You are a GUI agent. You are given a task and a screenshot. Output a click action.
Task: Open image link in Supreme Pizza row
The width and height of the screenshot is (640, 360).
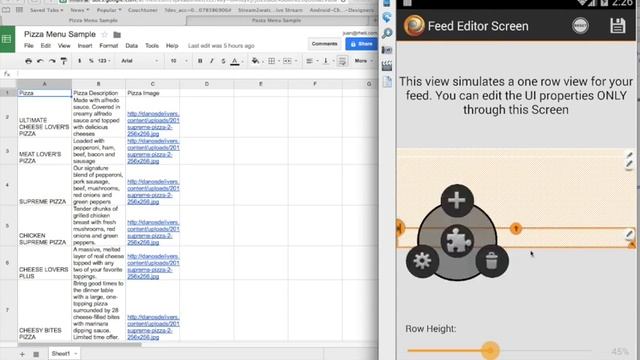pos(153,191)
